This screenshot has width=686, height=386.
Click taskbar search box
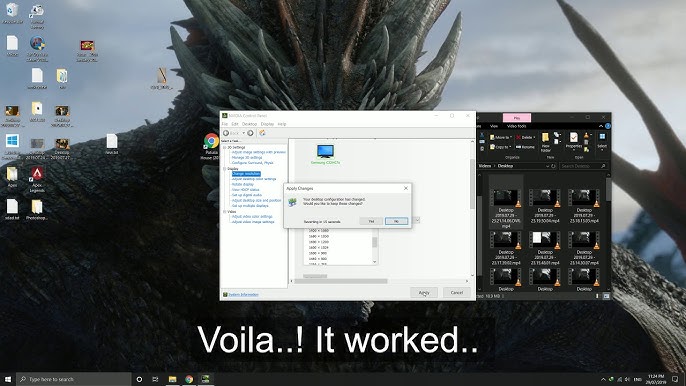tap(74, 379)
